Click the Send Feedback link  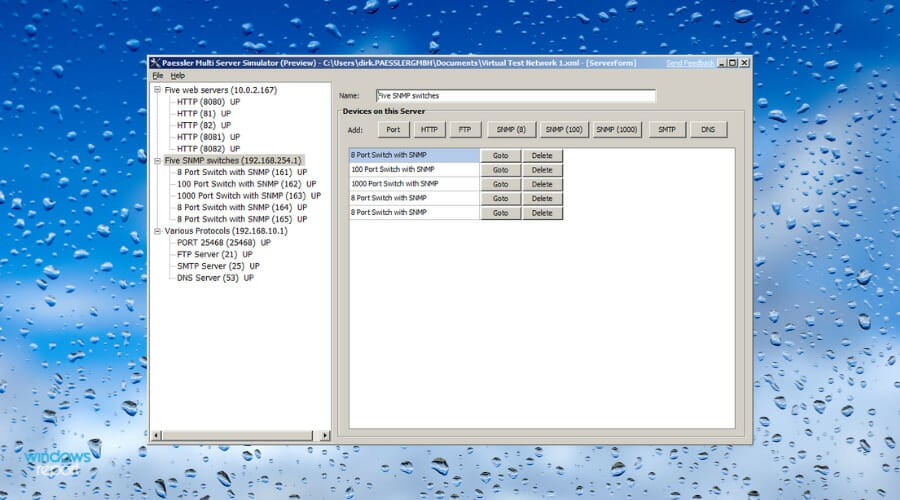click(x=690, y=63)
